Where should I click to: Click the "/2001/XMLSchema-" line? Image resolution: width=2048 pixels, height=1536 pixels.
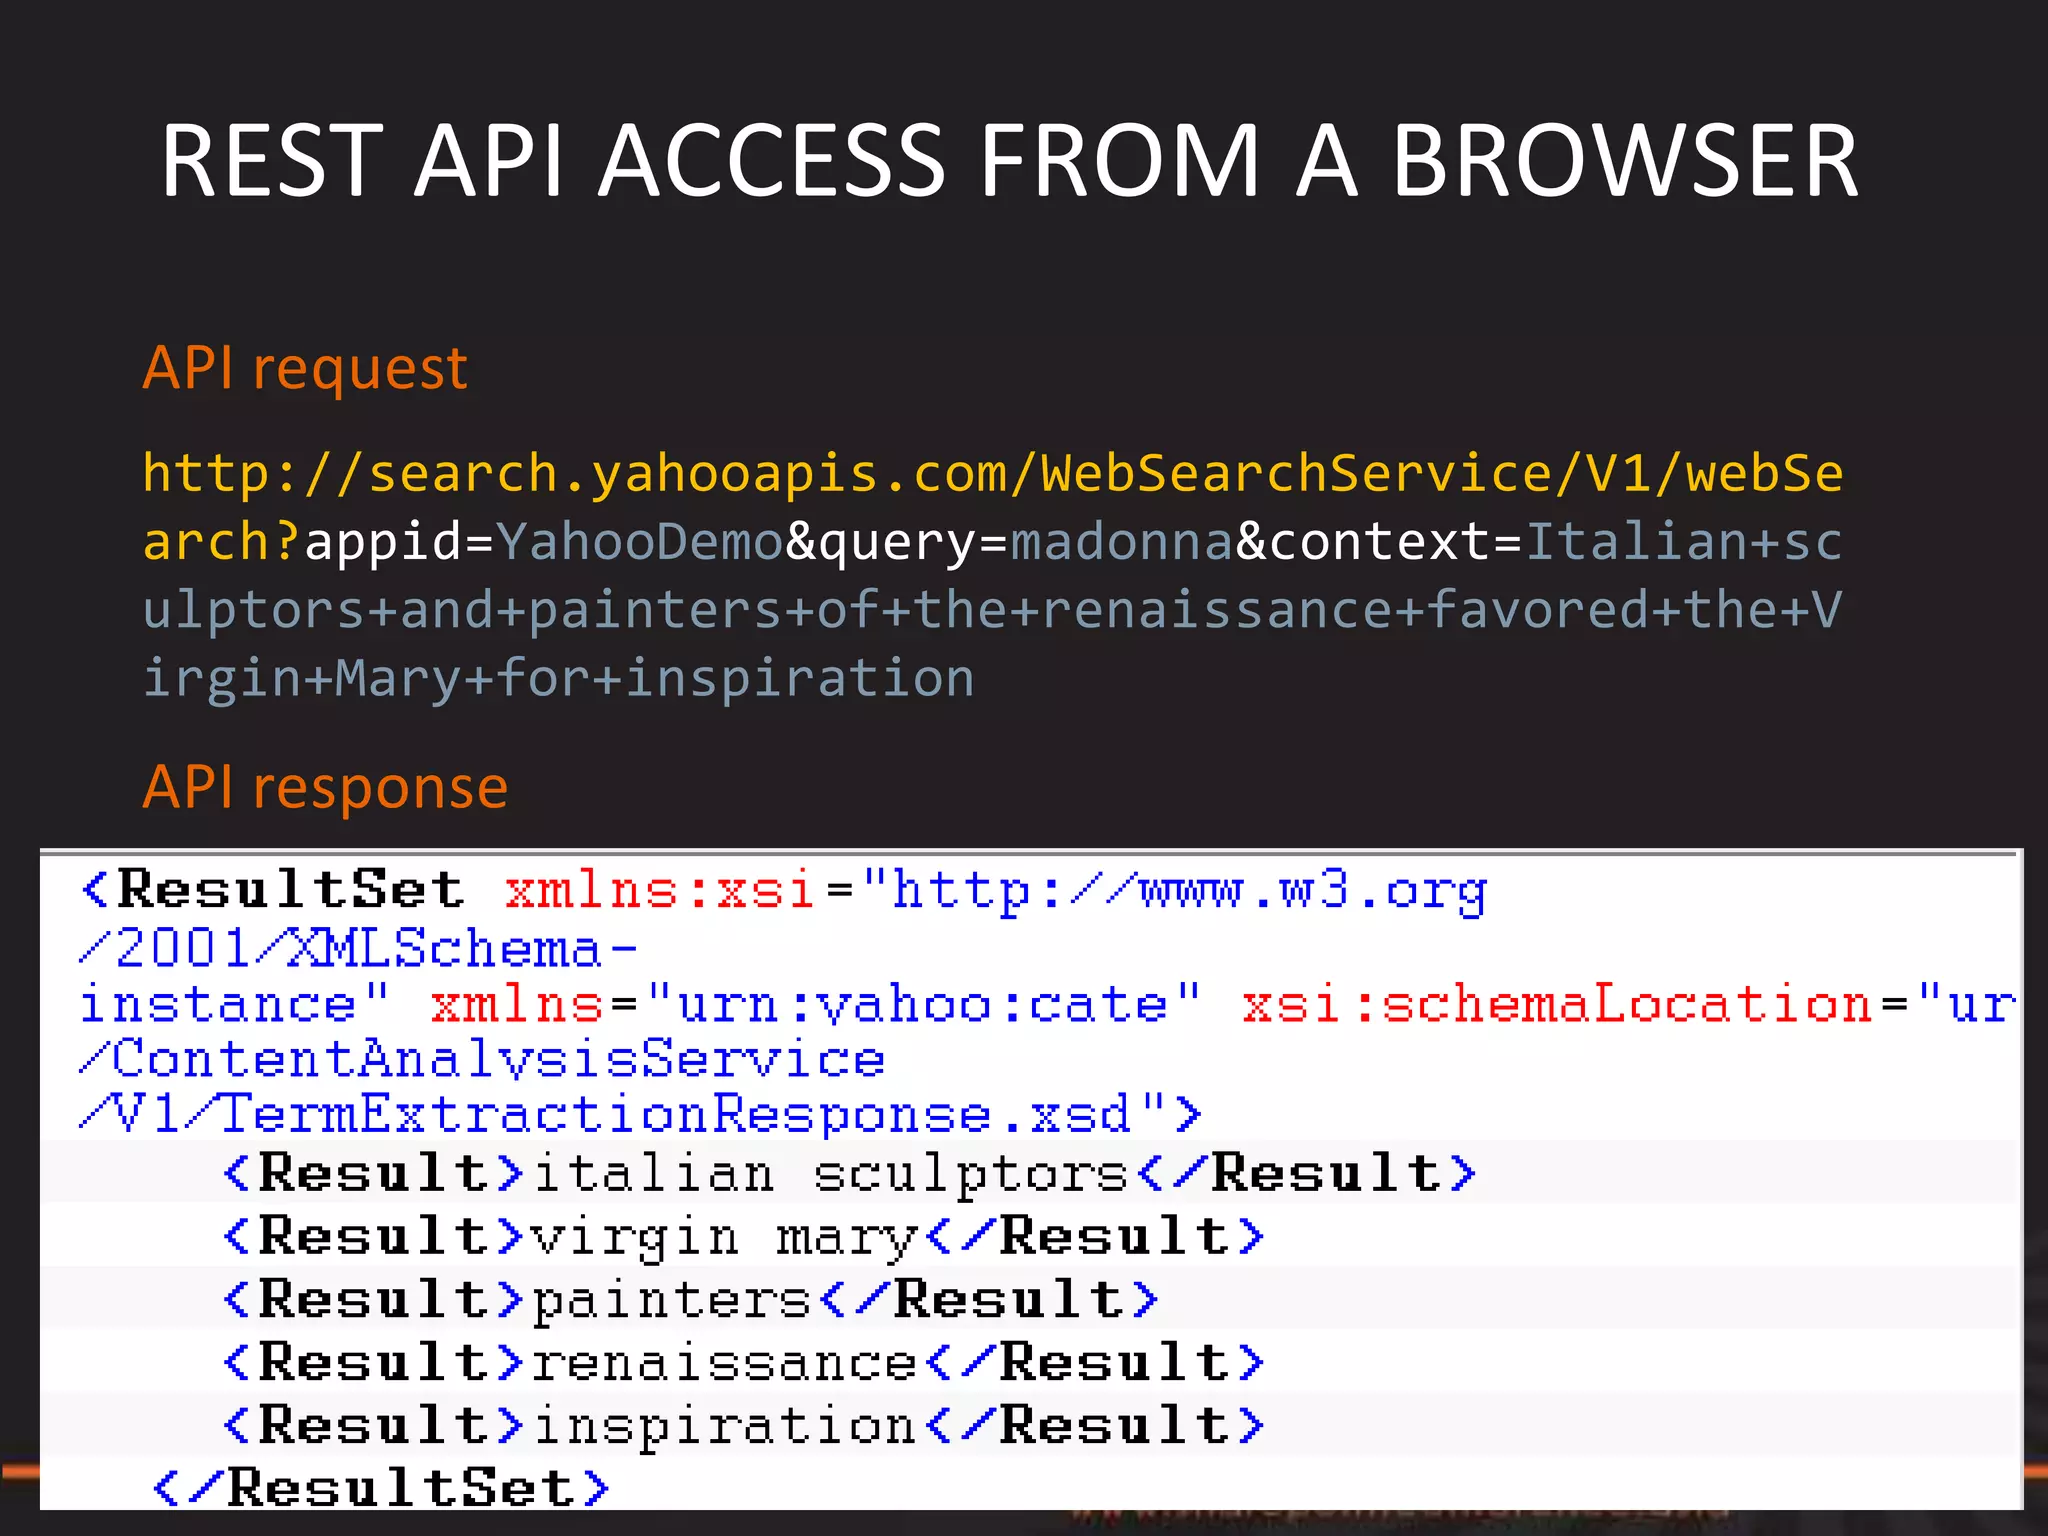(357, 948)
